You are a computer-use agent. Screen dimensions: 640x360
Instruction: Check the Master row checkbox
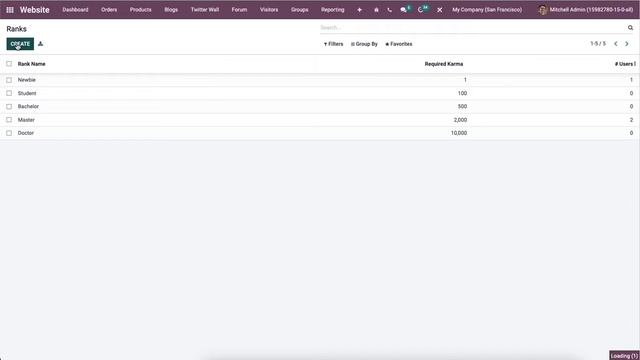pos(9,120)
